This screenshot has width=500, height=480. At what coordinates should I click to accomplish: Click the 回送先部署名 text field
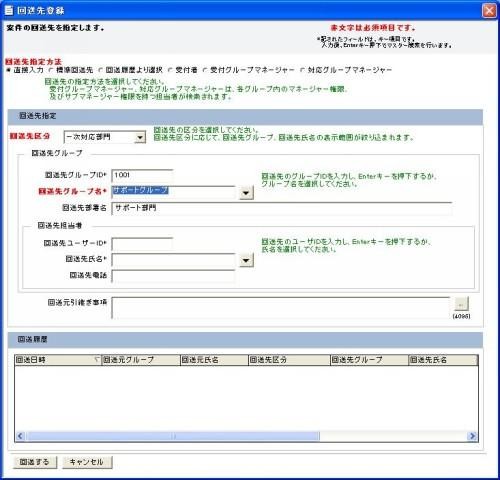(282, 208)
